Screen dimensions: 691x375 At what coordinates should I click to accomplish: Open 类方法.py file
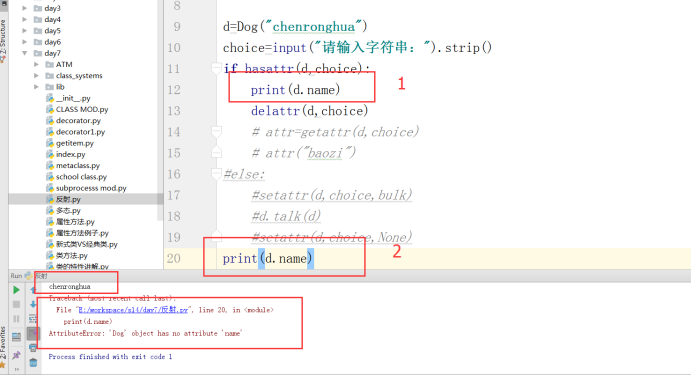67,256
